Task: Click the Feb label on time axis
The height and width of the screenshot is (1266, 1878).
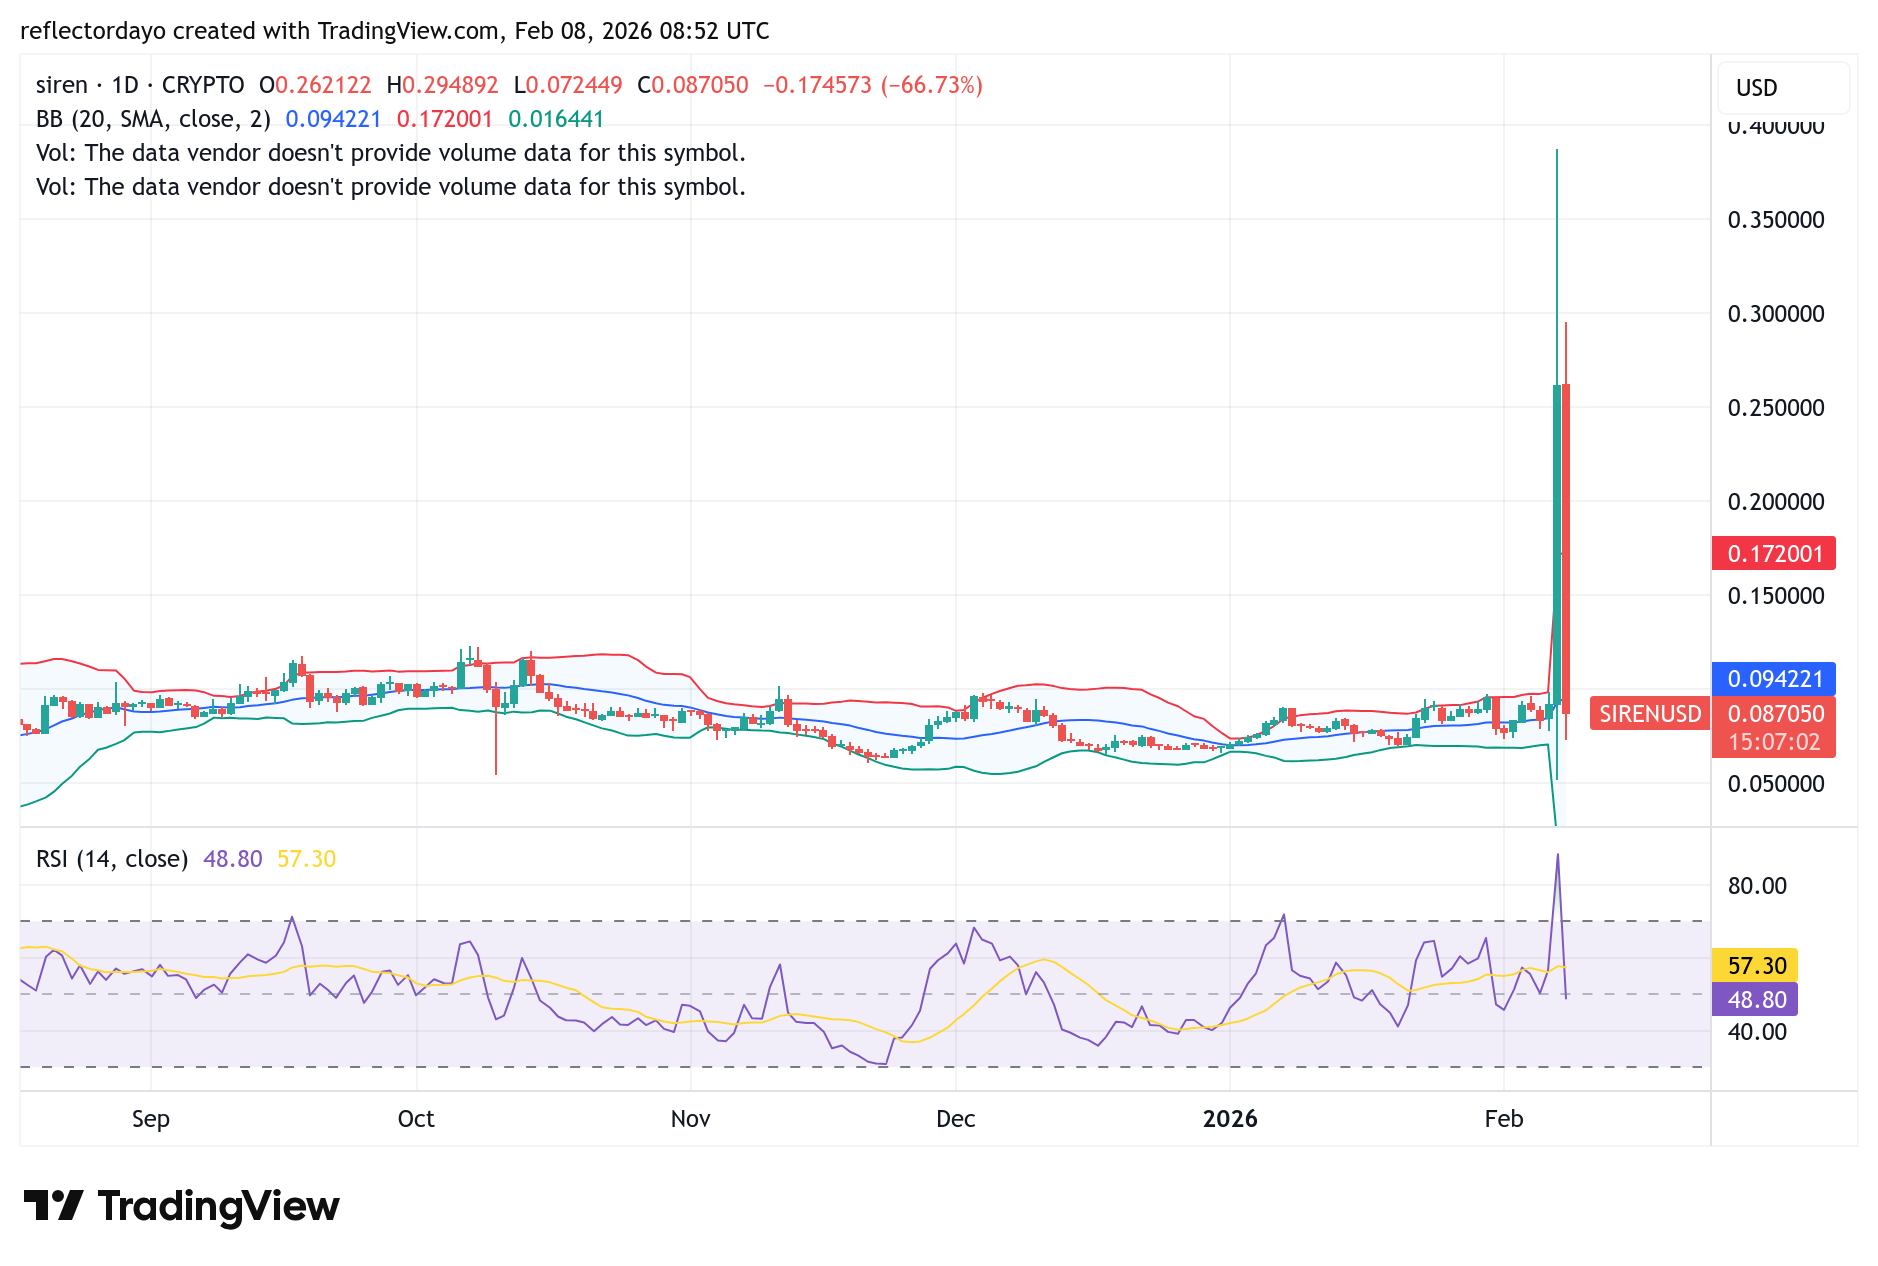Action: [x=1504, y=1119]
